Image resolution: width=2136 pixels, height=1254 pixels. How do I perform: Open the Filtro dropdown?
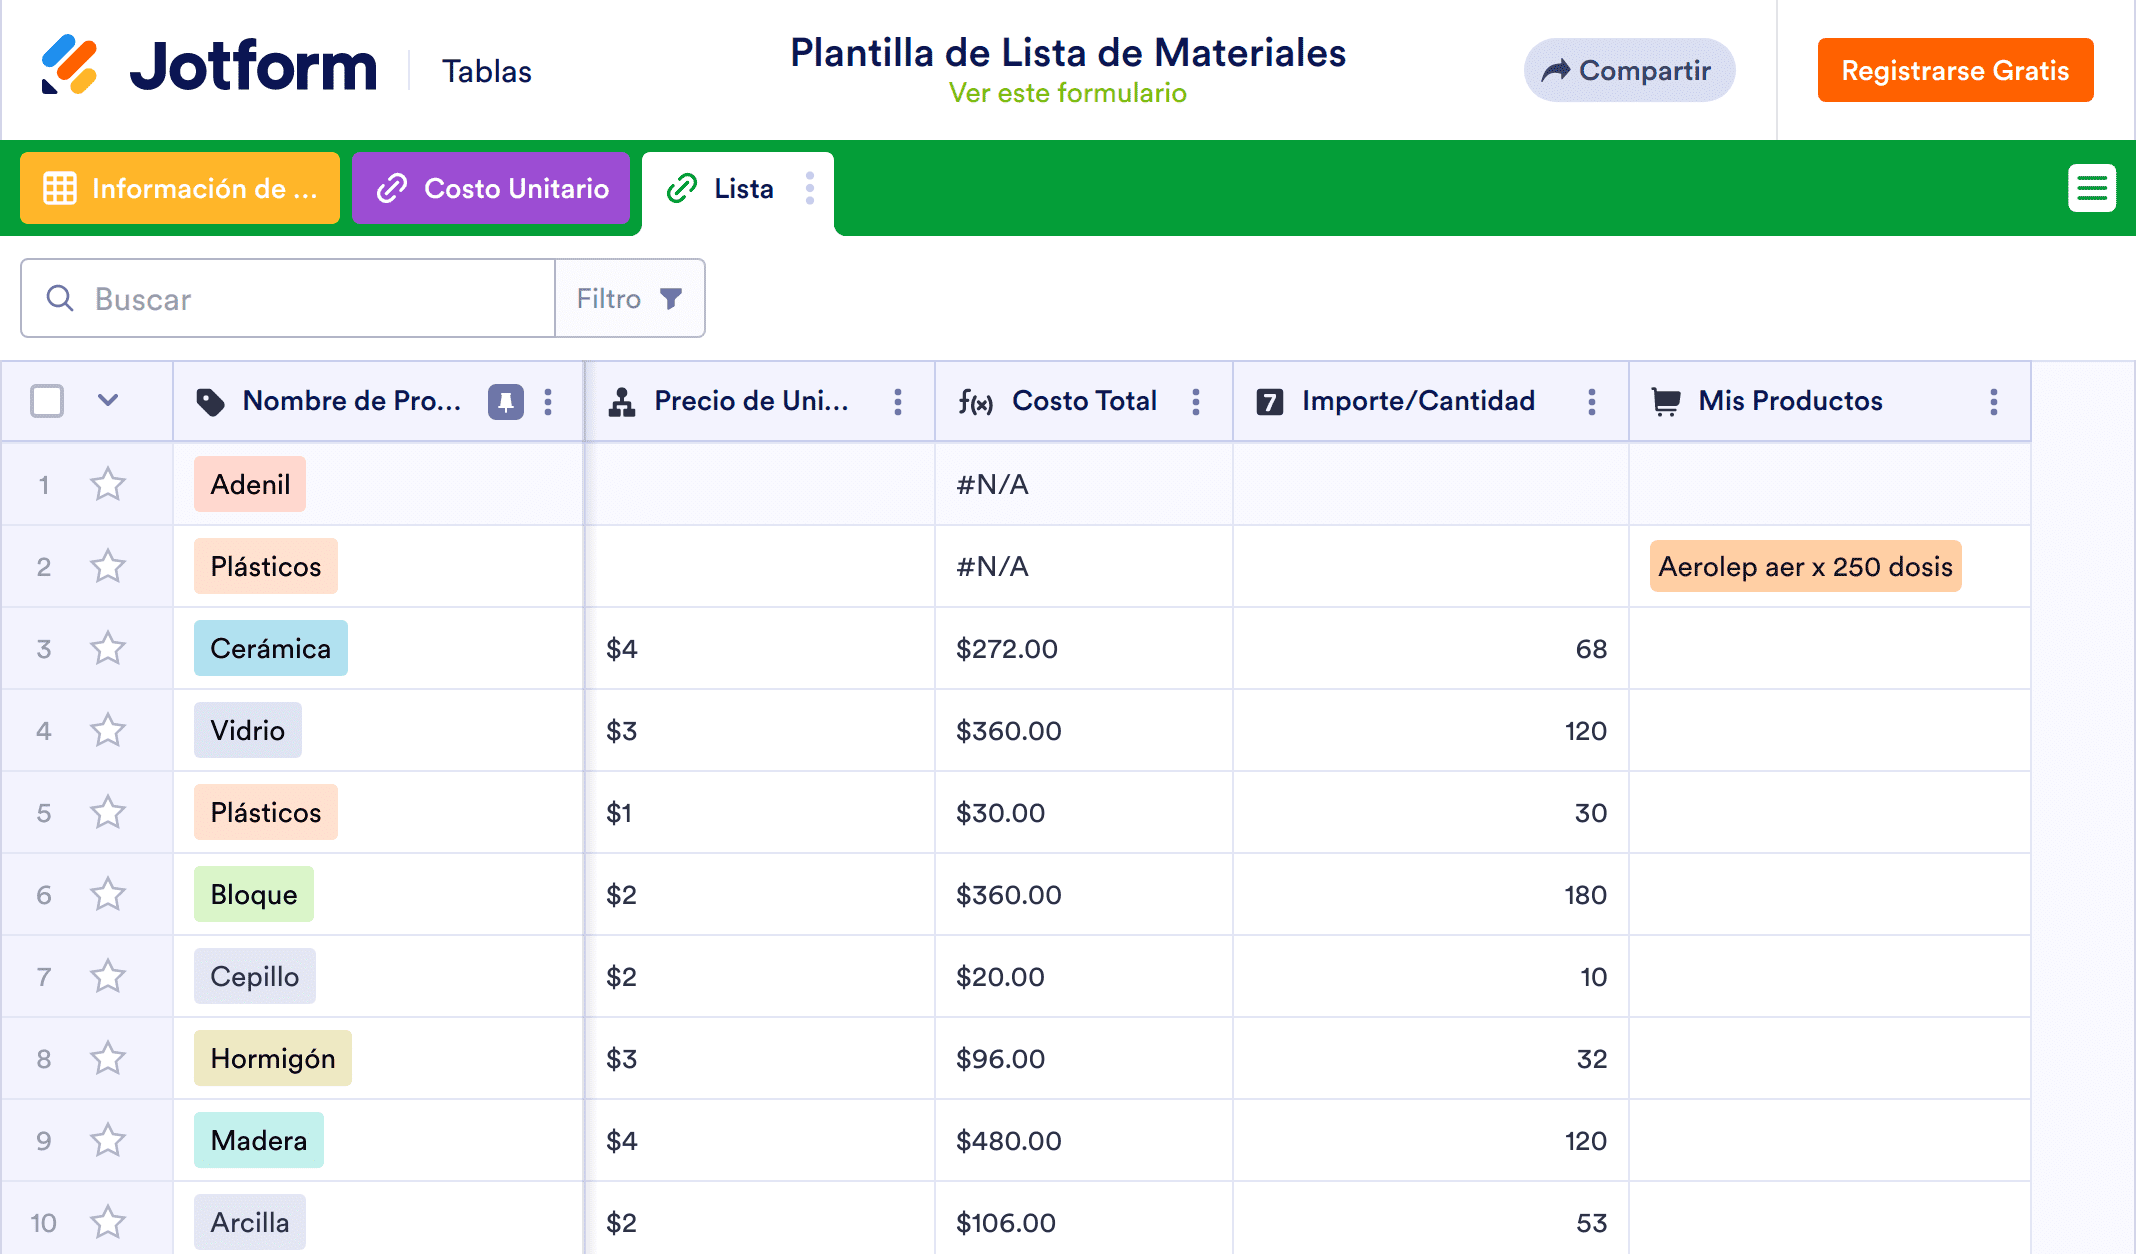tap(630, 299)
